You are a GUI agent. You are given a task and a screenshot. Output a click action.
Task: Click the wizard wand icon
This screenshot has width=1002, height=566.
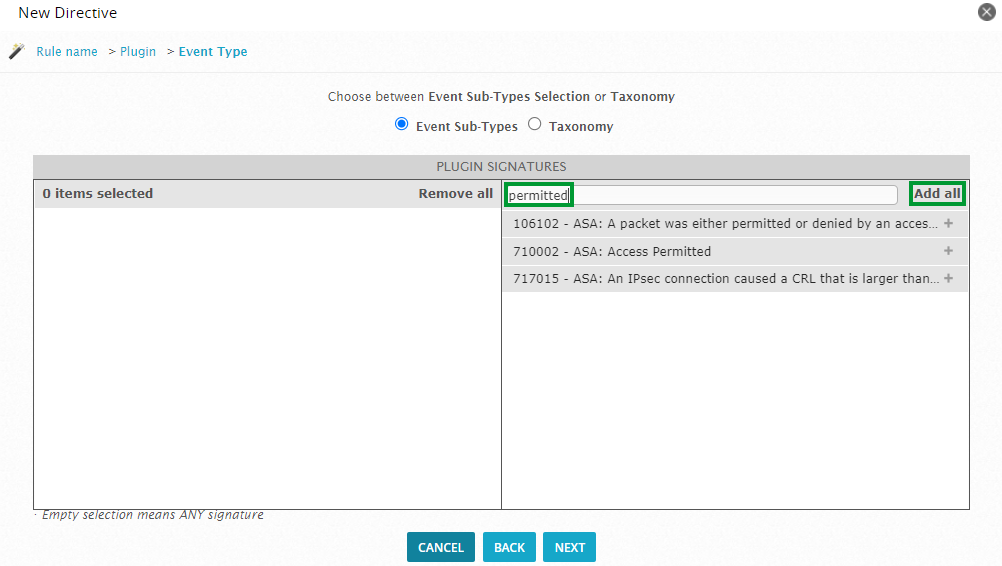(17, 51)
